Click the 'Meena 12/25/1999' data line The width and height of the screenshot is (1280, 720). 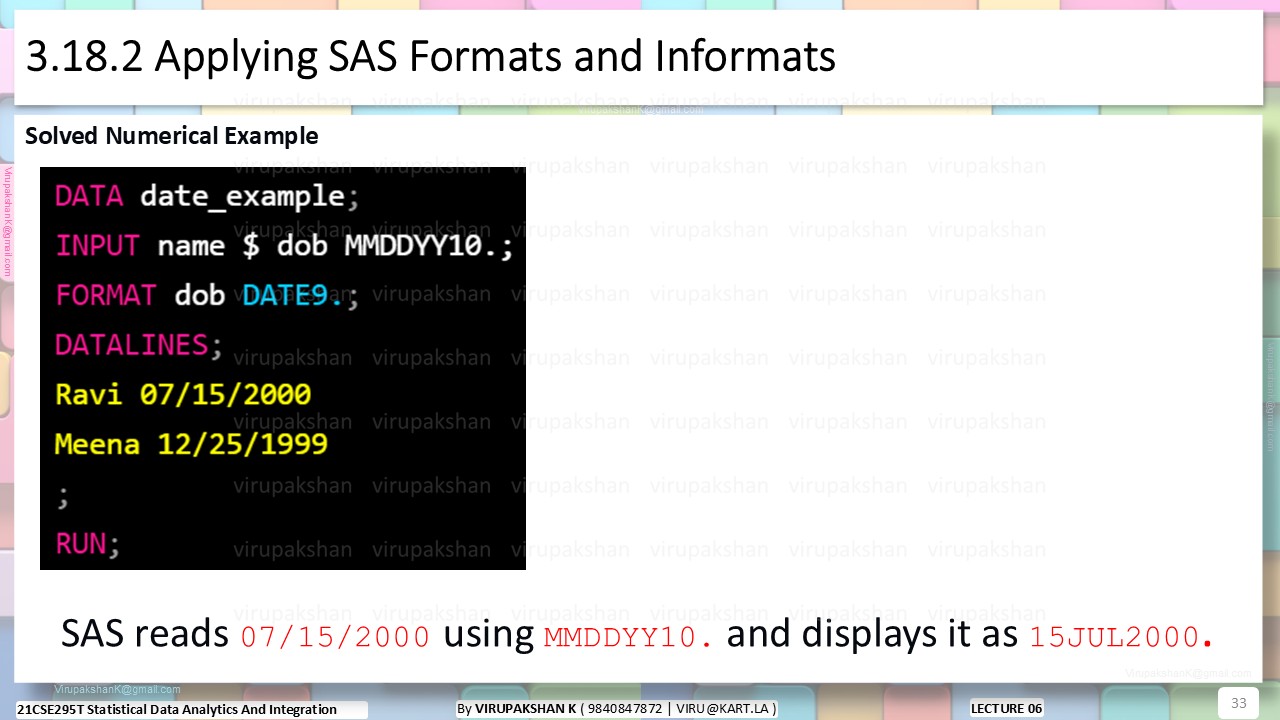pos(191,443)
